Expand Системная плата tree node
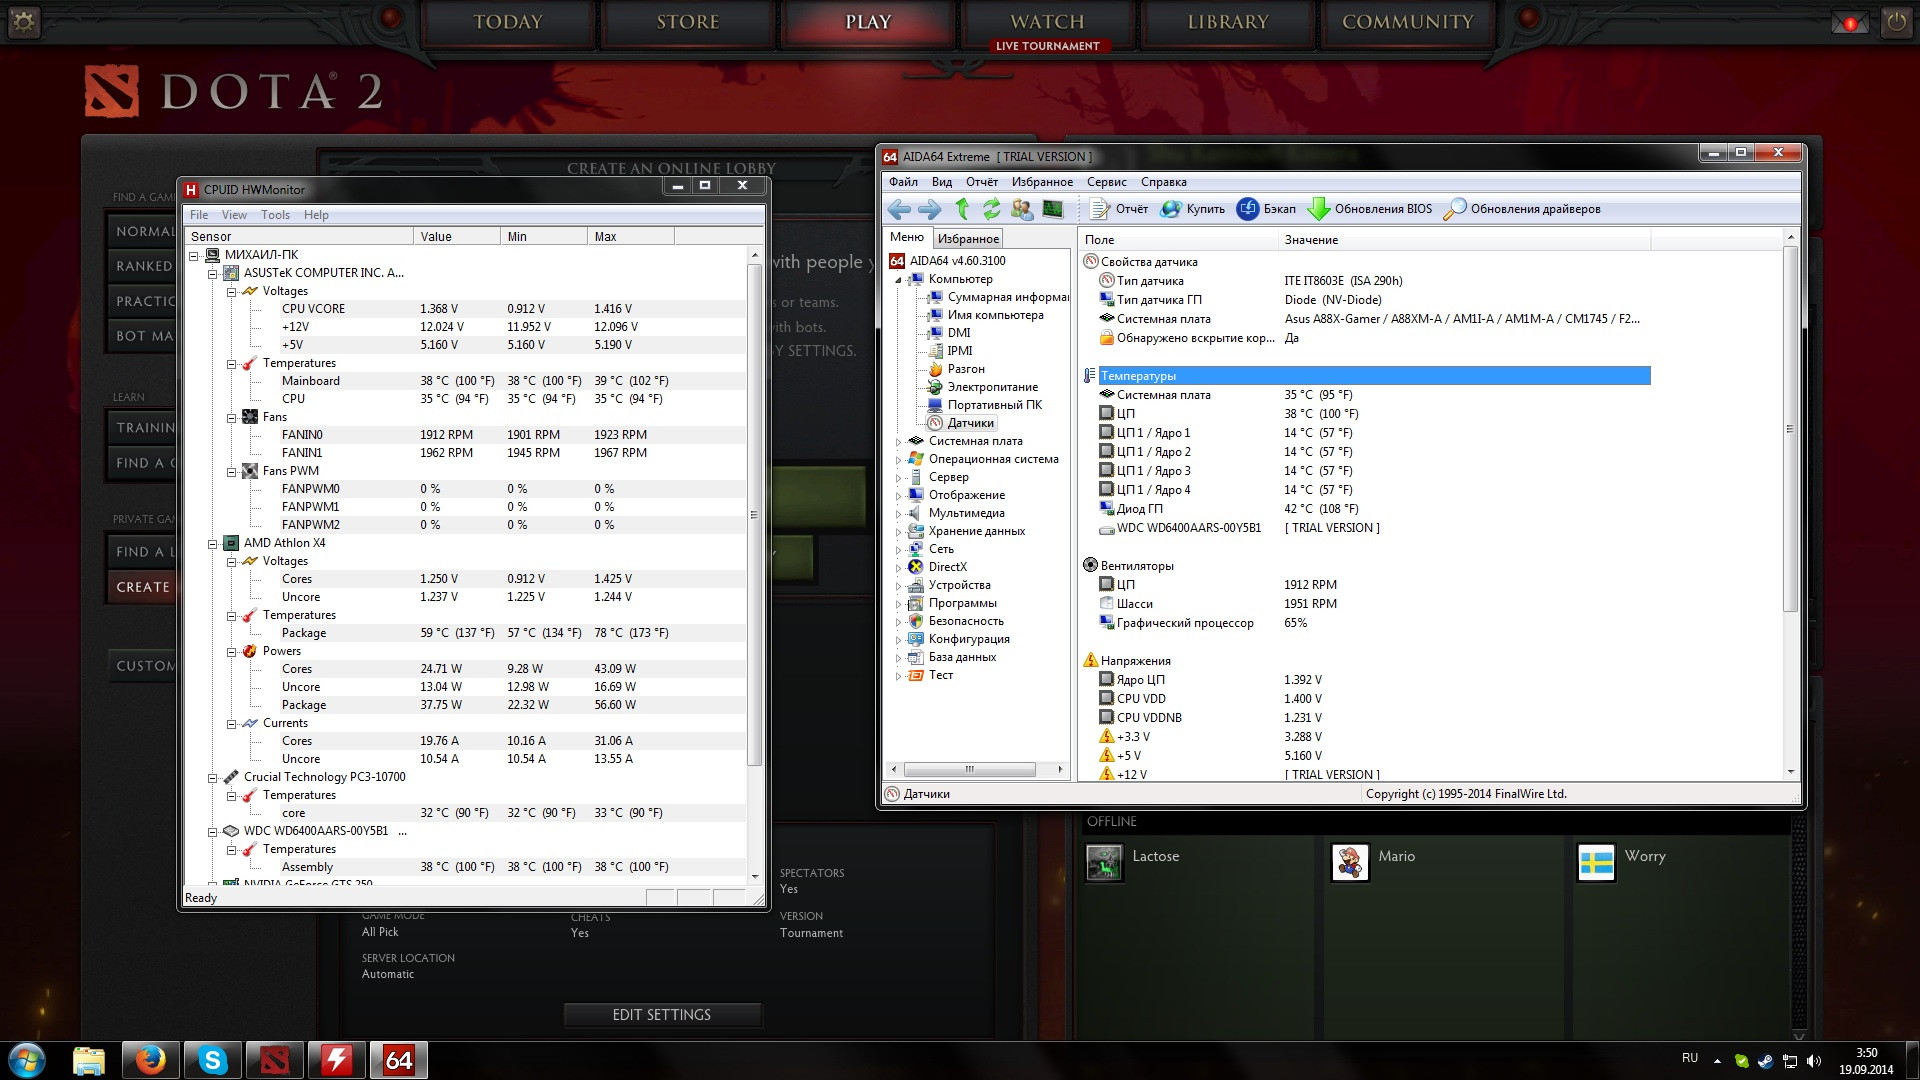The height and width of the screenshot is (1080, 1920). (x=898, y=442)
